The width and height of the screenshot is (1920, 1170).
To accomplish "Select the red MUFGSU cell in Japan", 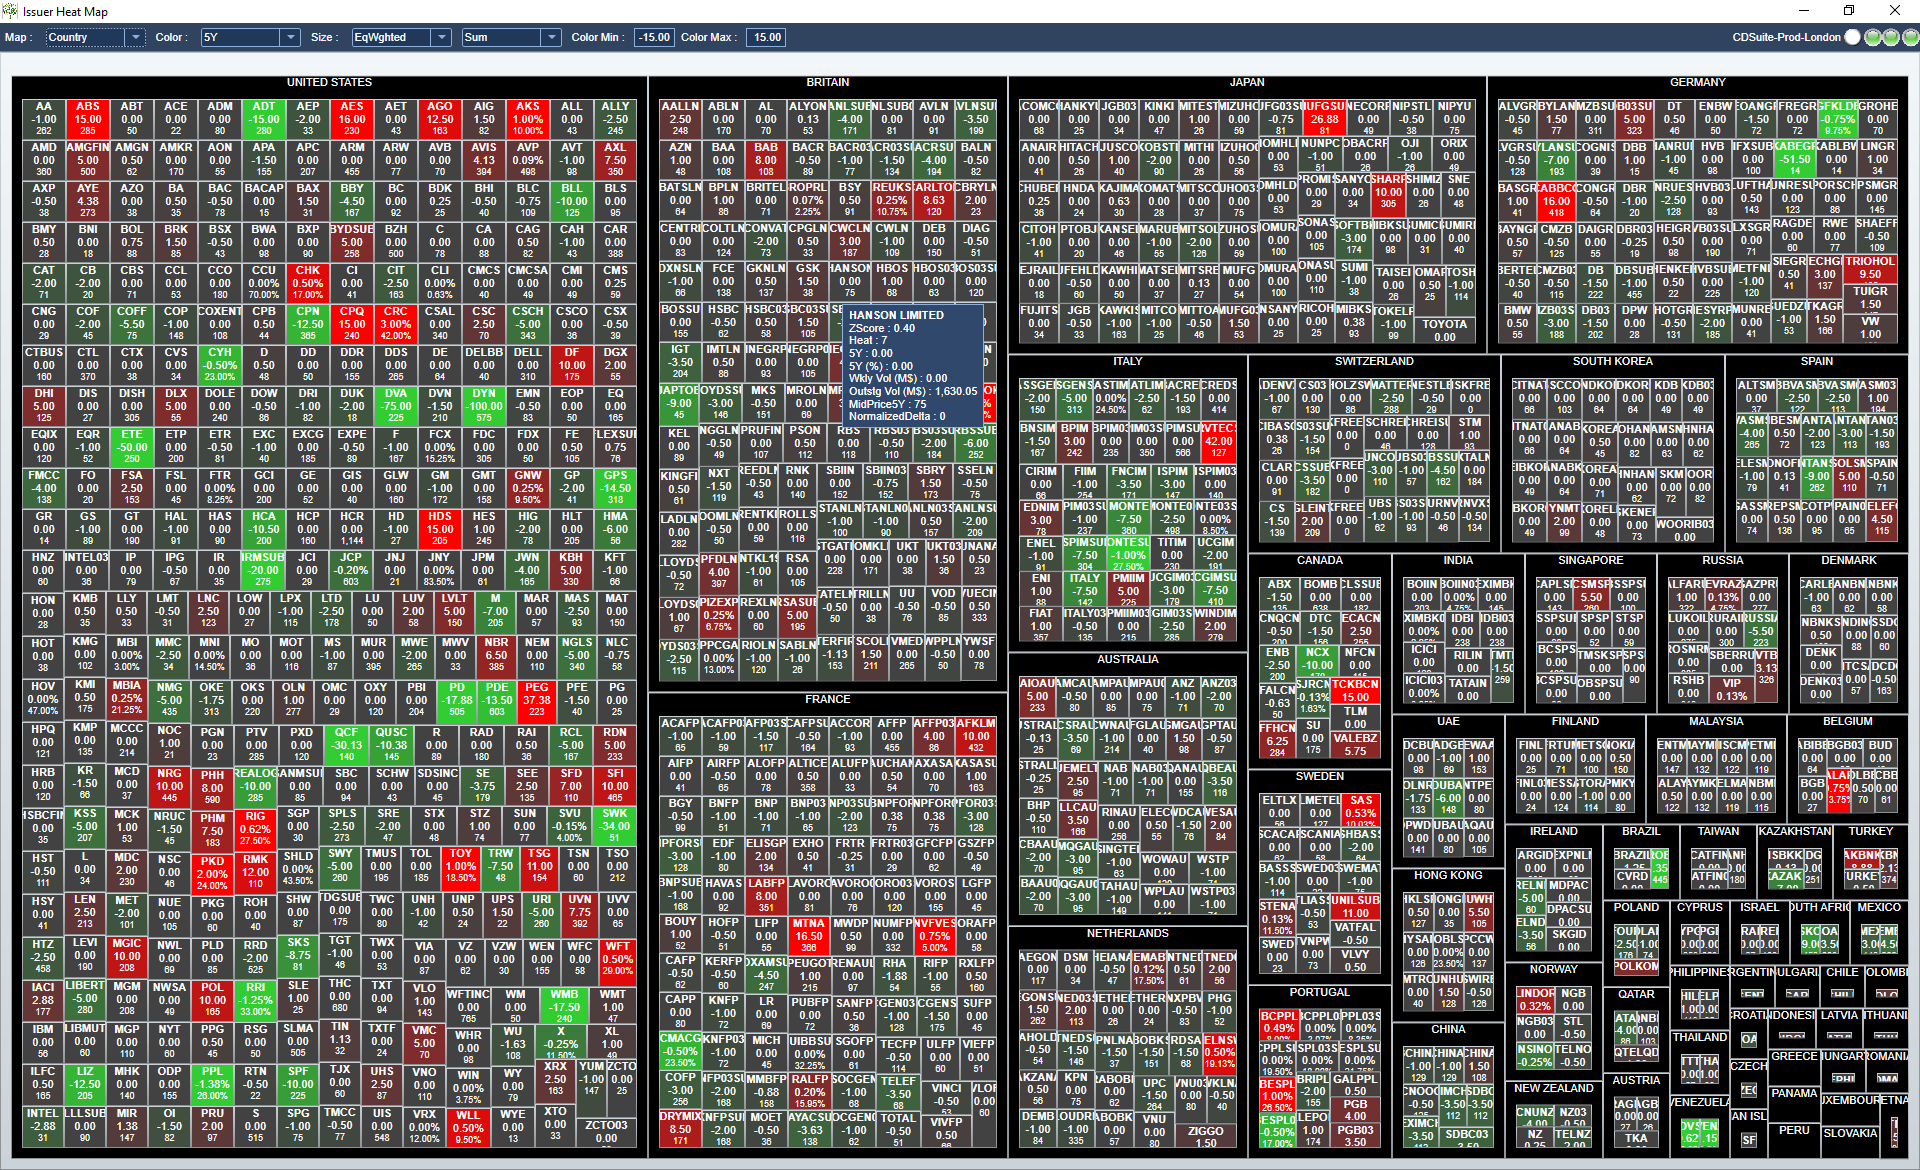I will [x=1323, y=118].
